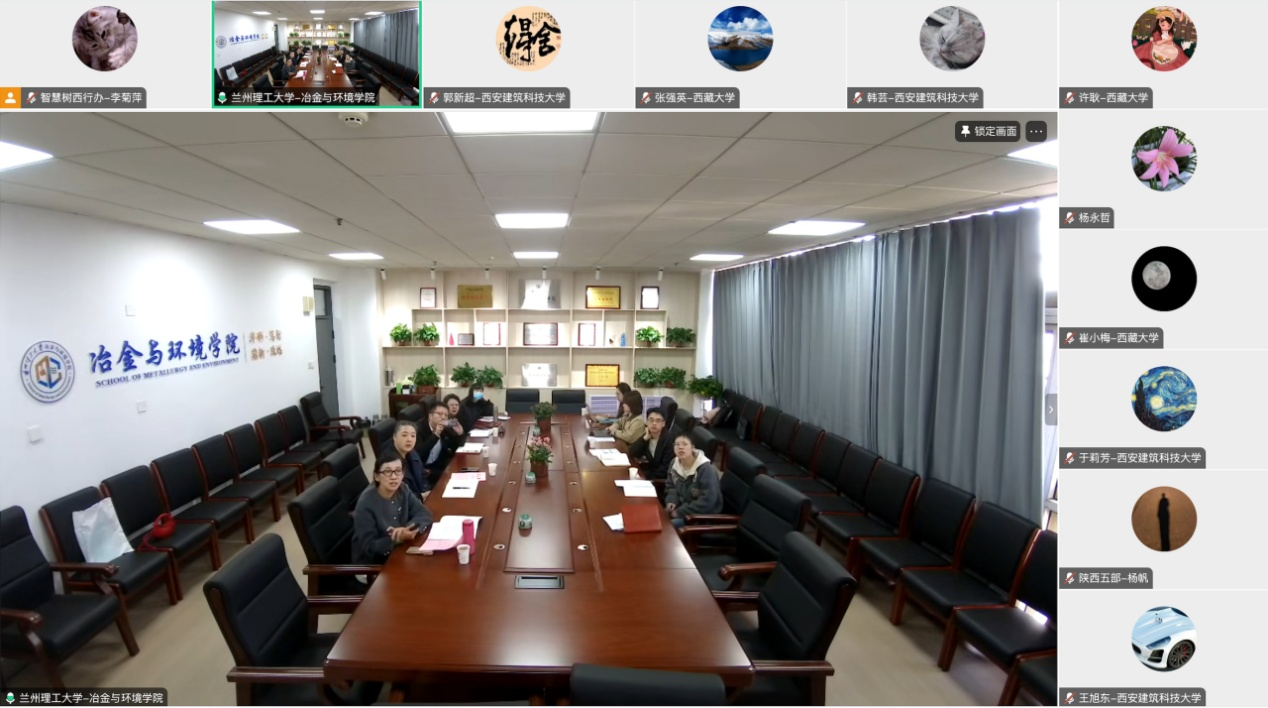This screenshot has height=708, width=1268.
Task: Click muted mic icon next to 郭新超
Action: tap(434, 98)
